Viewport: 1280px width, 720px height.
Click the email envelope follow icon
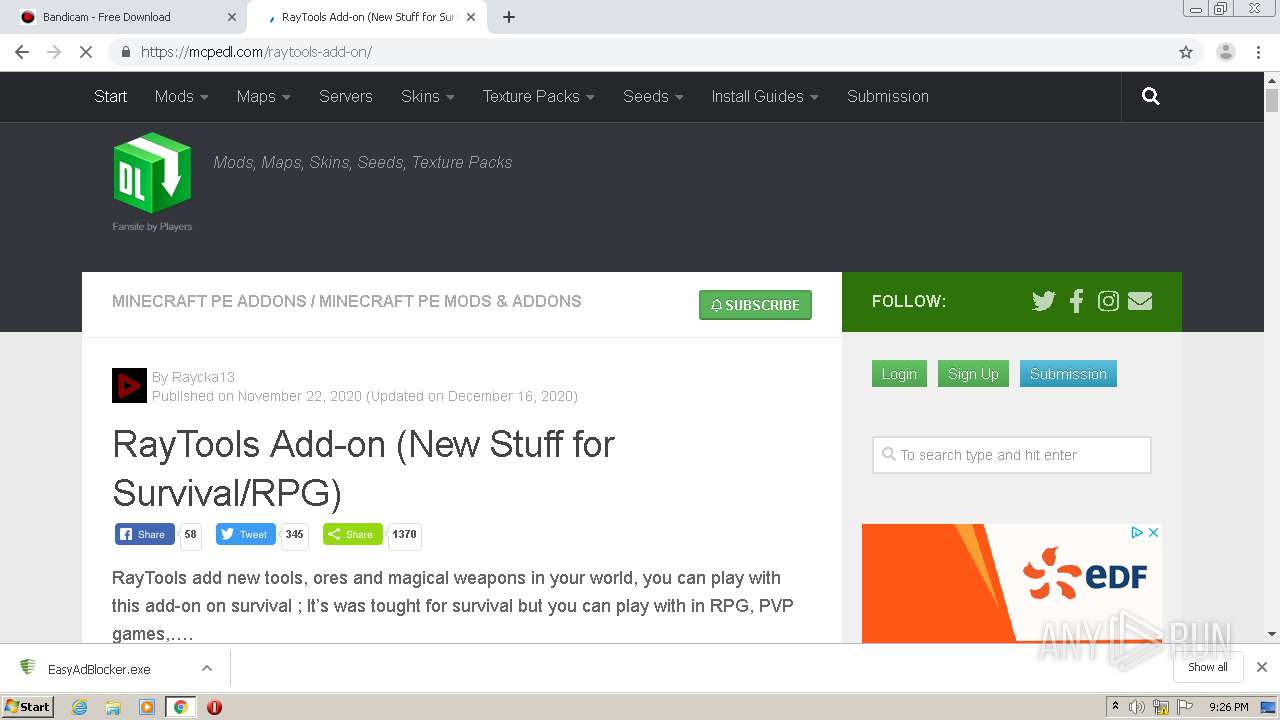tap(1140, 301)
